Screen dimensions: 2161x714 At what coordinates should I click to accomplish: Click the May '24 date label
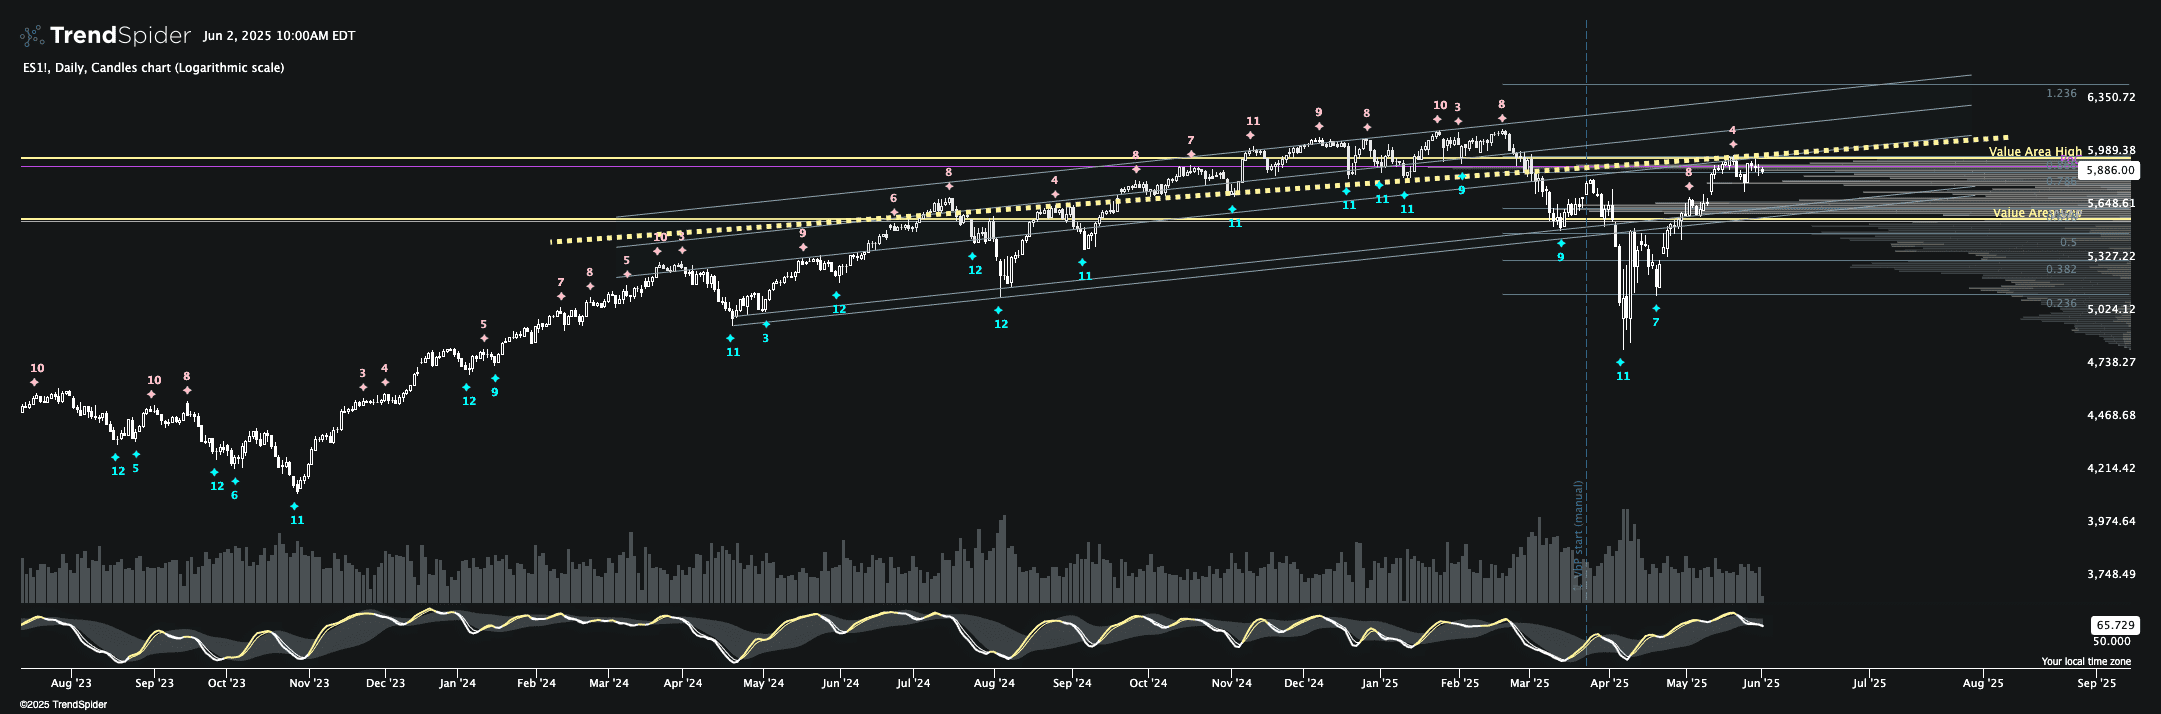coord(764,683)
